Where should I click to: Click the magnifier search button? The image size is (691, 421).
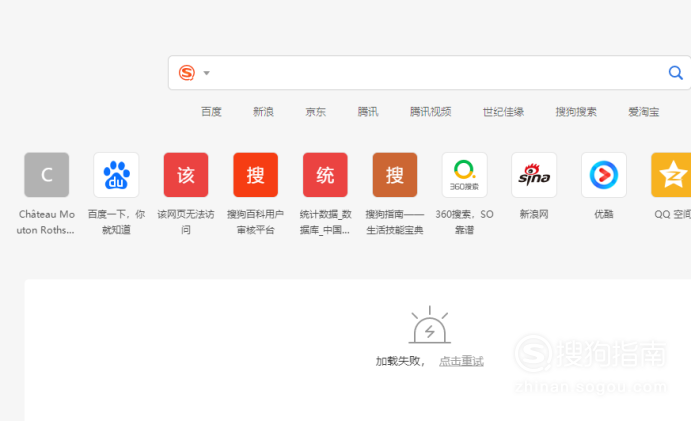(675, 73)
